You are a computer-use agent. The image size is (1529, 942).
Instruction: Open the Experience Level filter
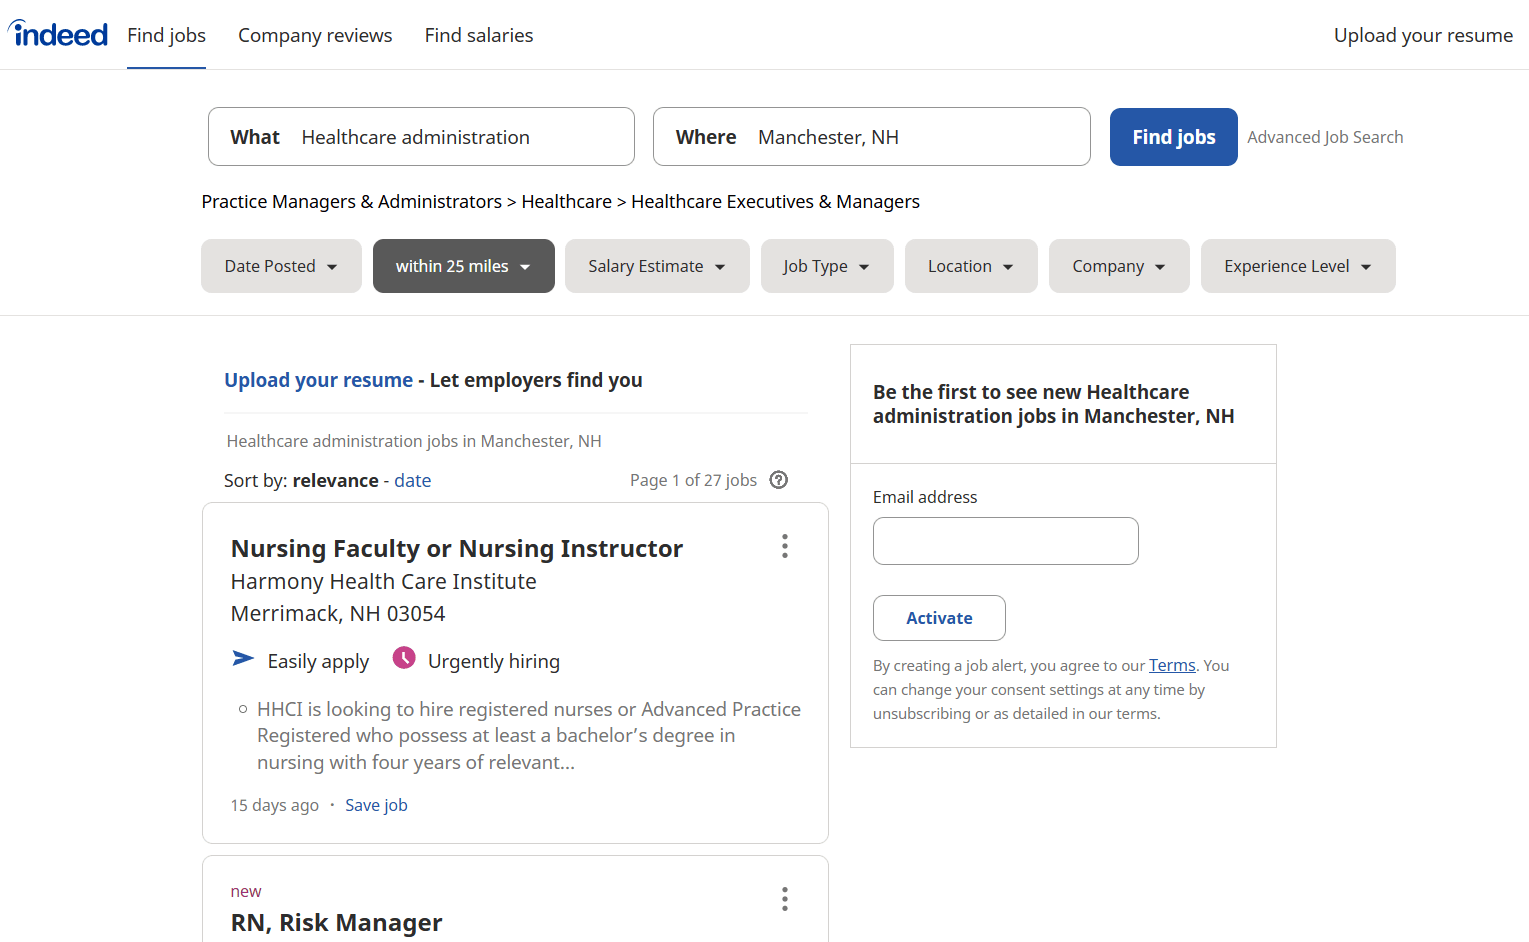(x=1297, y=266)
